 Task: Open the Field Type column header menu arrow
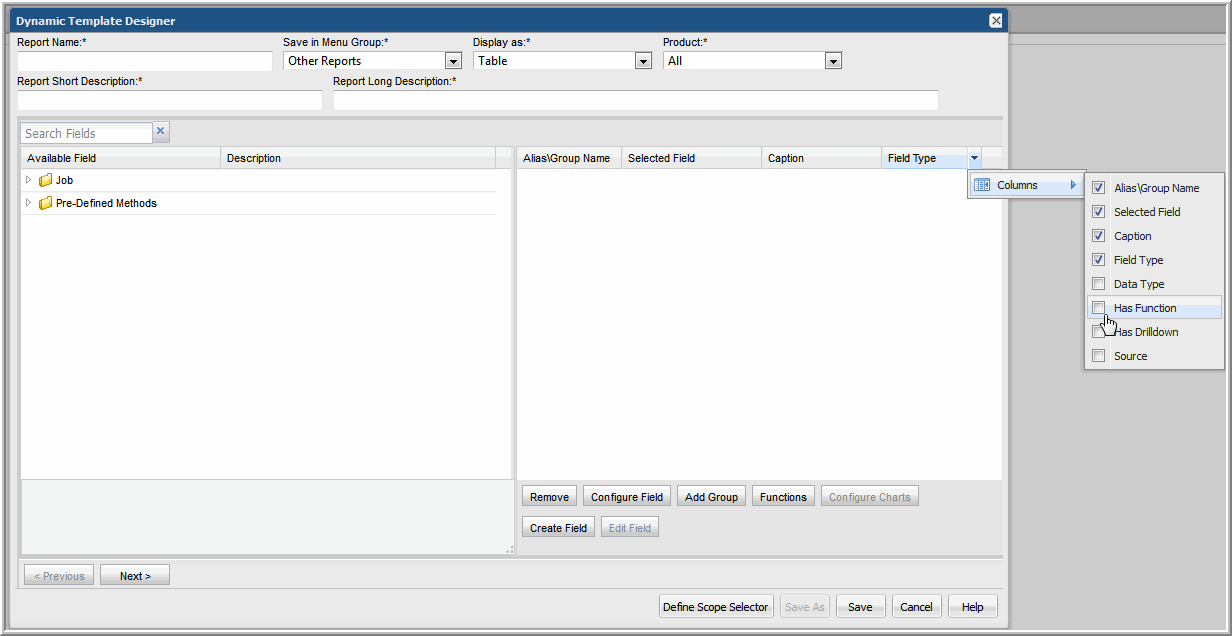point(975,158)
